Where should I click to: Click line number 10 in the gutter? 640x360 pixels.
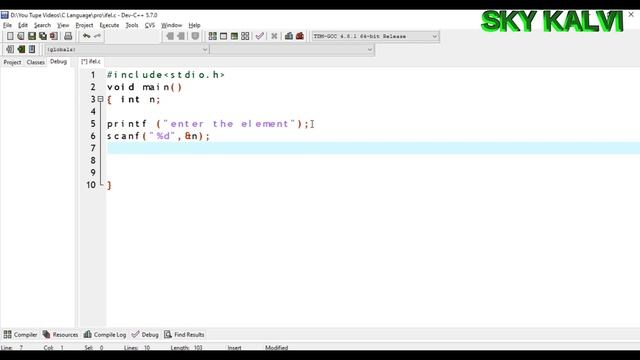[x=91, y=185]
